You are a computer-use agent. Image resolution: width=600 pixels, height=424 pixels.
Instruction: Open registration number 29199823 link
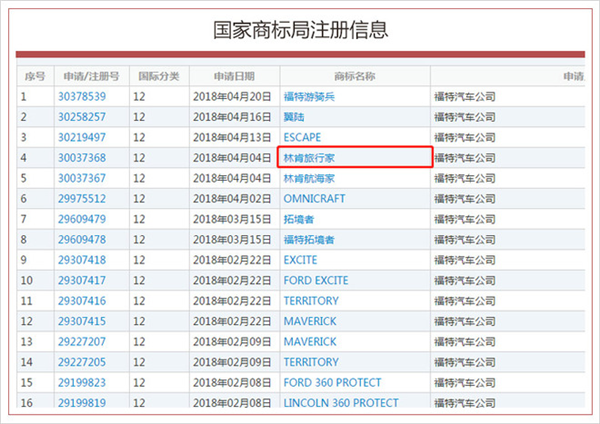[82, 382]
